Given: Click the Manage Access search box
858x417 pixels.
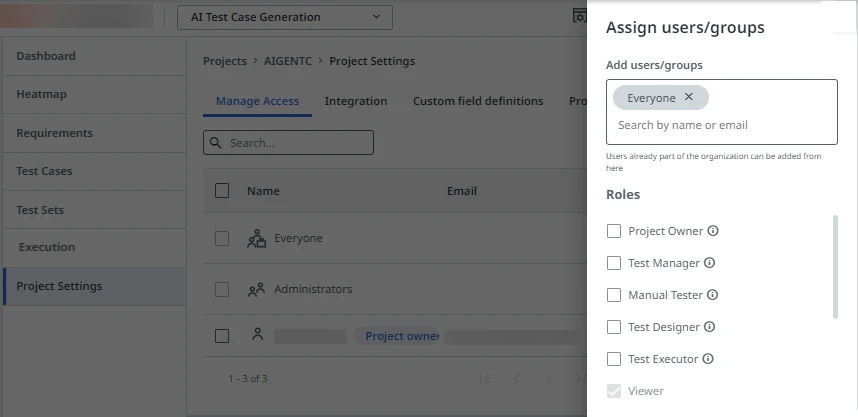Looking at the screenshot, I should (x=288, y=143).
